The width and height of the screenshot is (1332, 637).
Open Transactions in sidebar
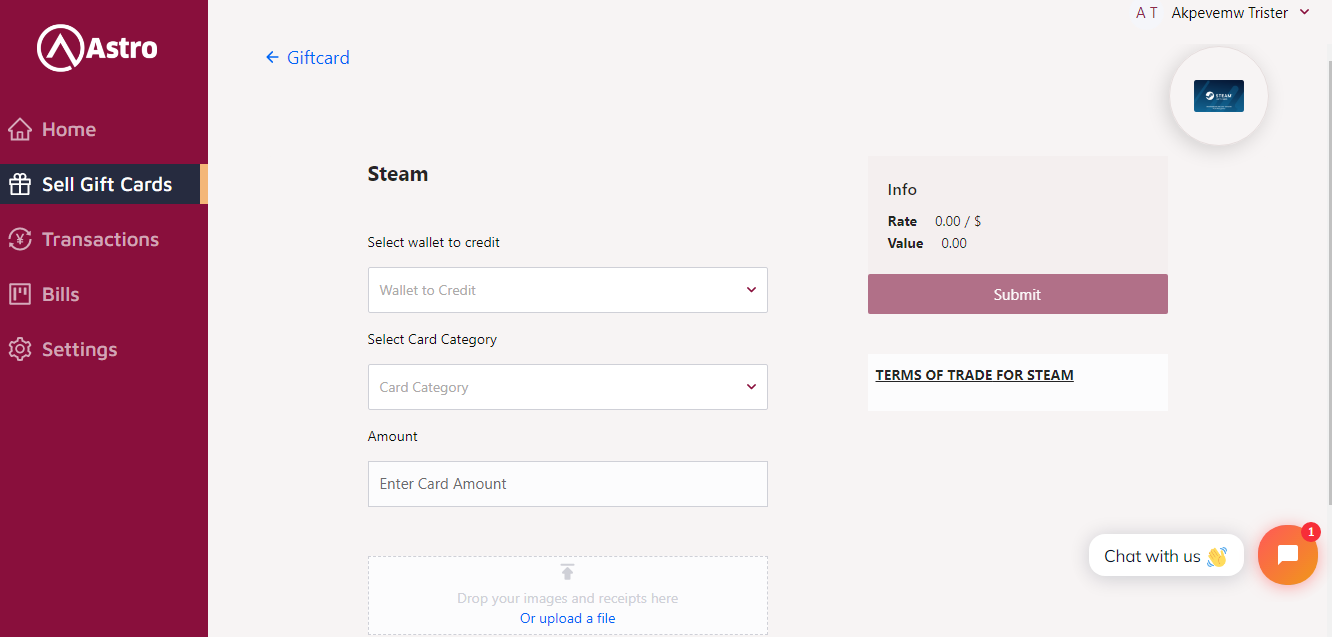(x=104, y=239)
